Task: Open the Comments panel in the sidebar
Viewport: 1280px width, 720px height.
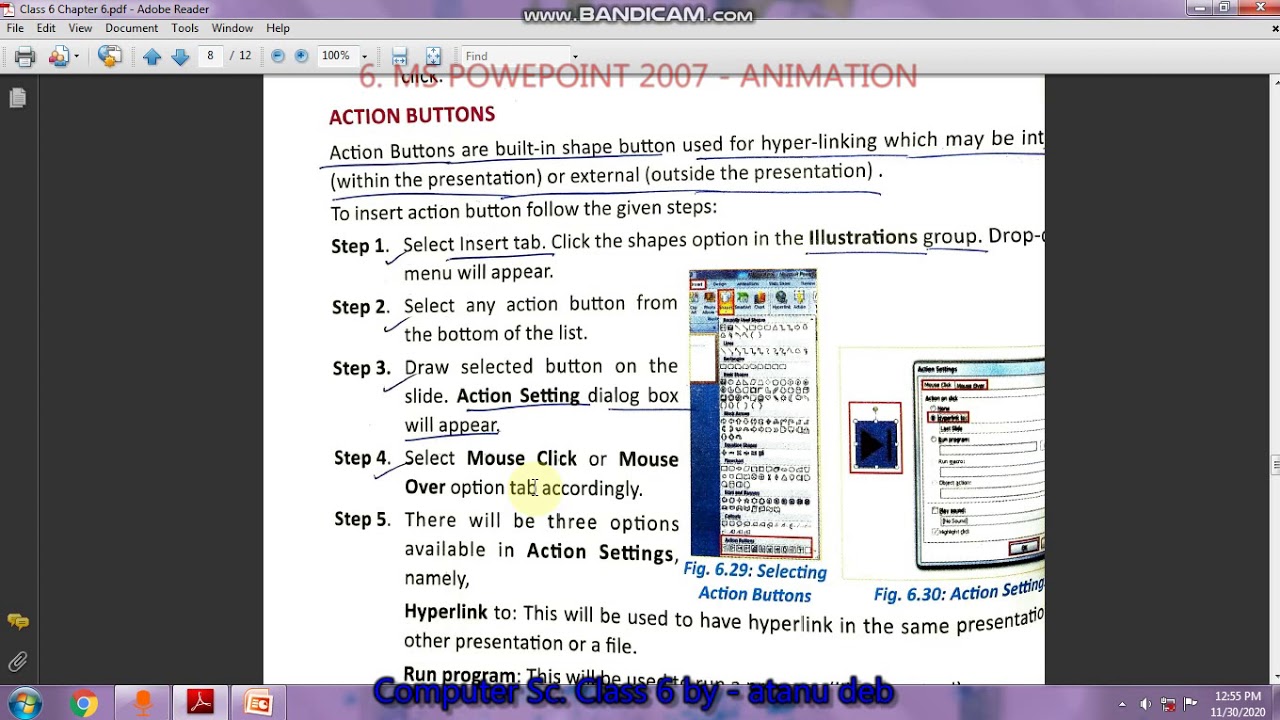Action: (x=17, y=622)
